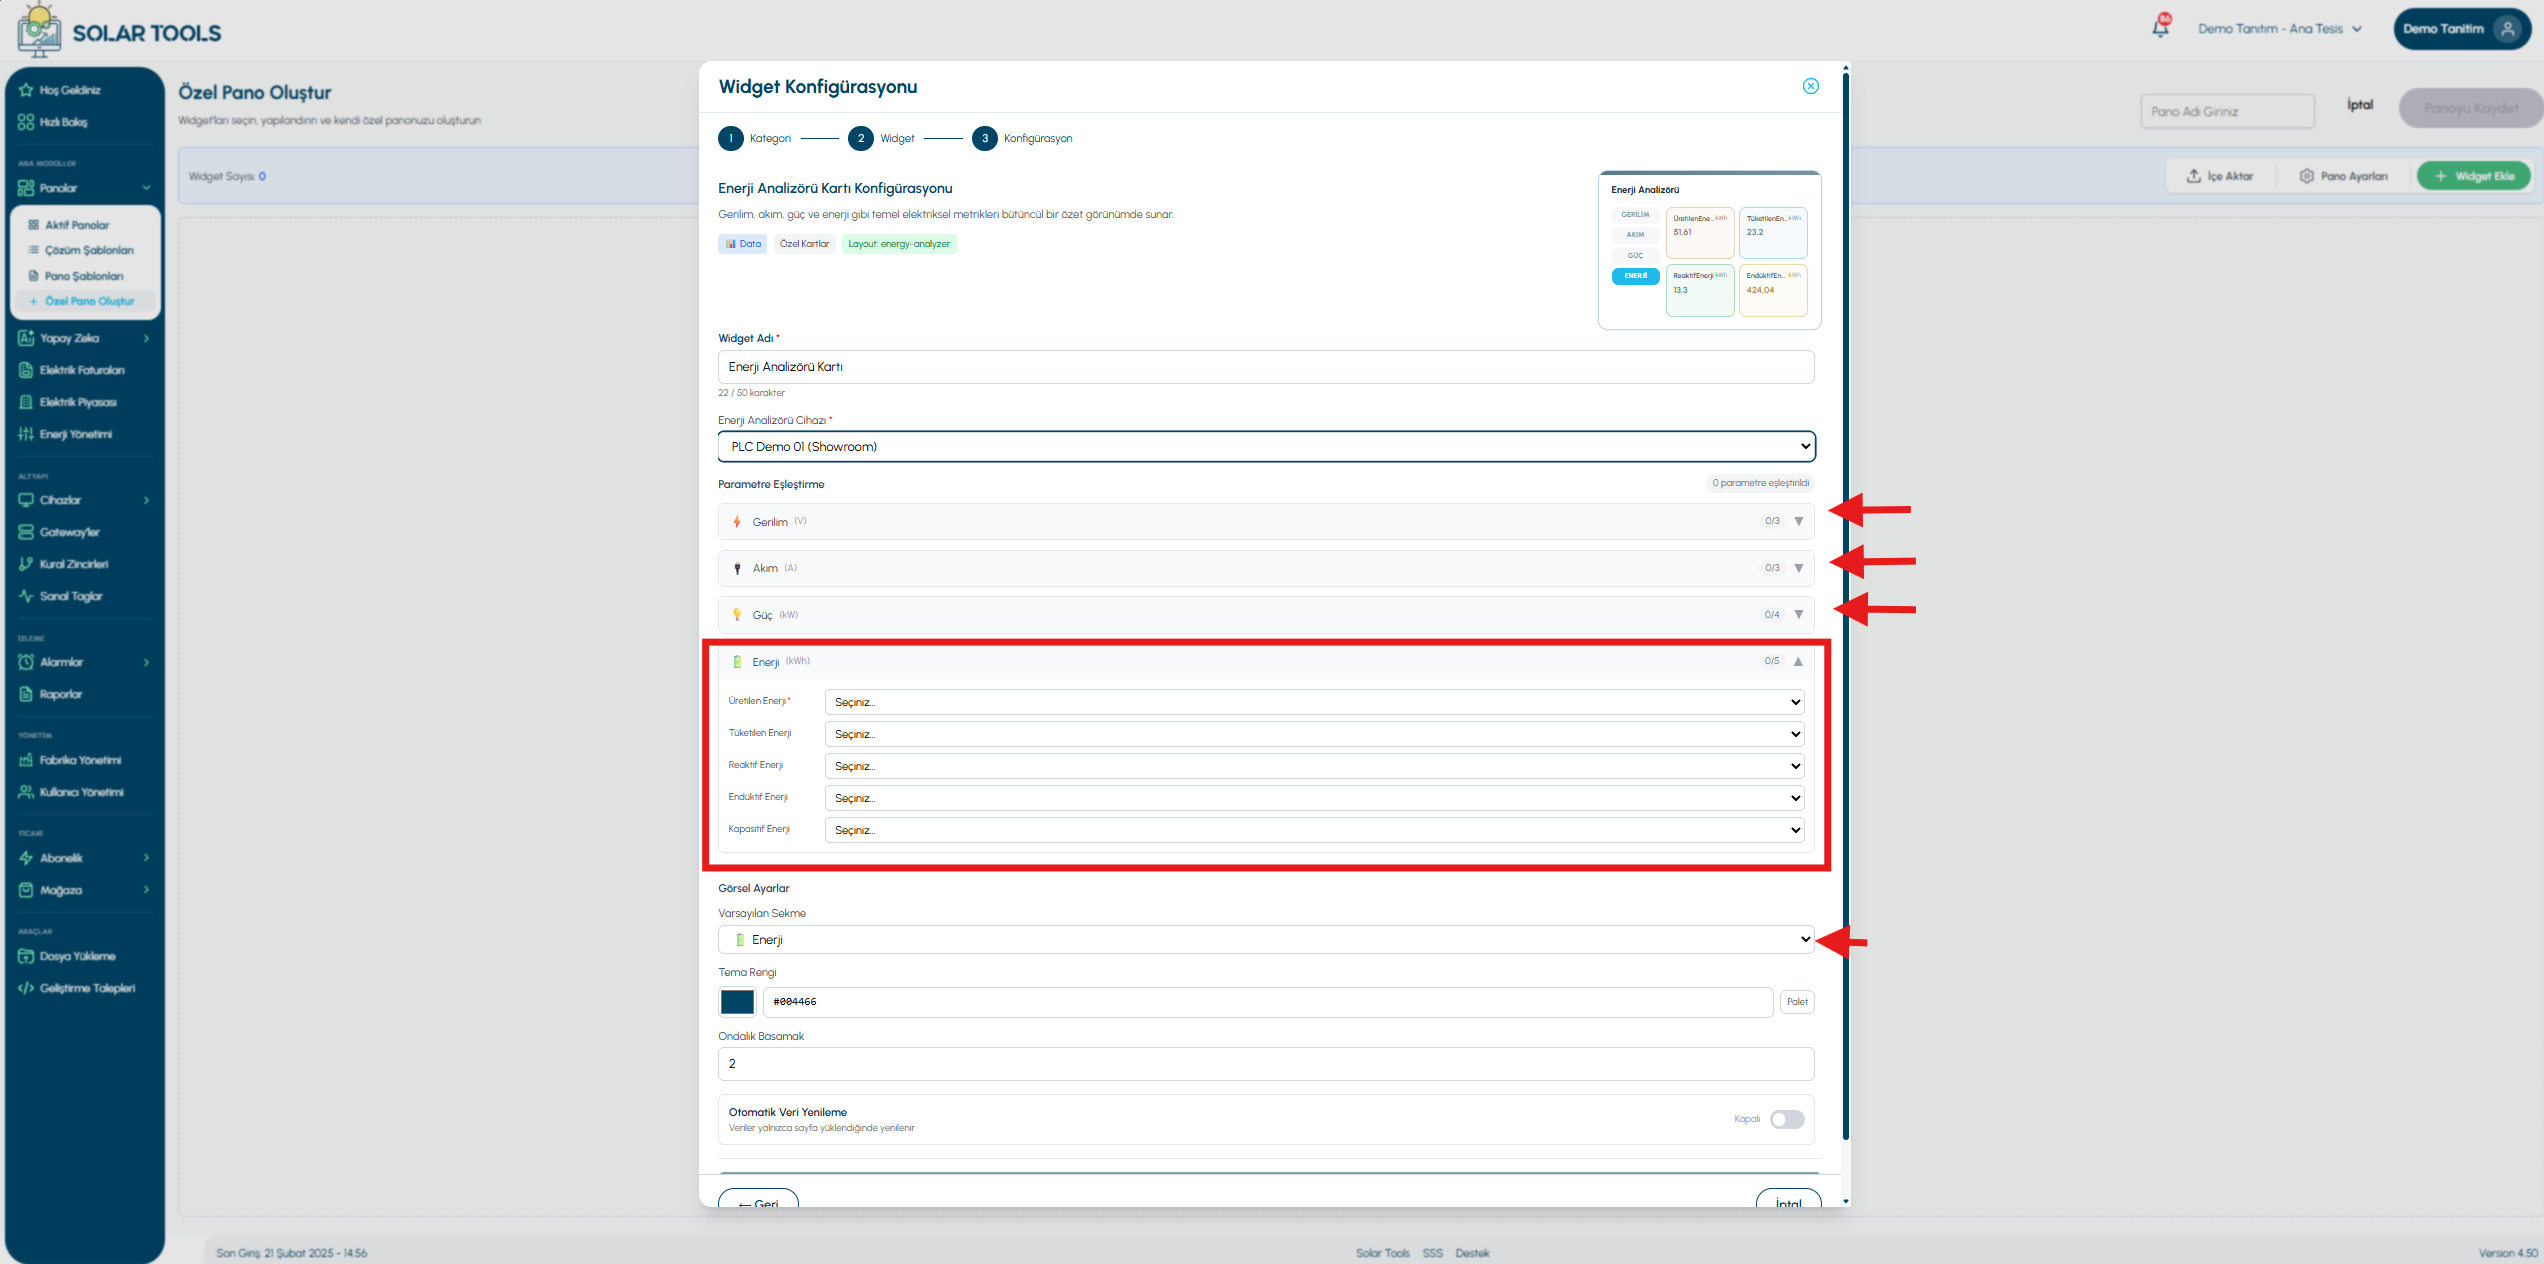Select AKIM tab in preview card
2544x1264 pixels.
tap(1635, 235)
